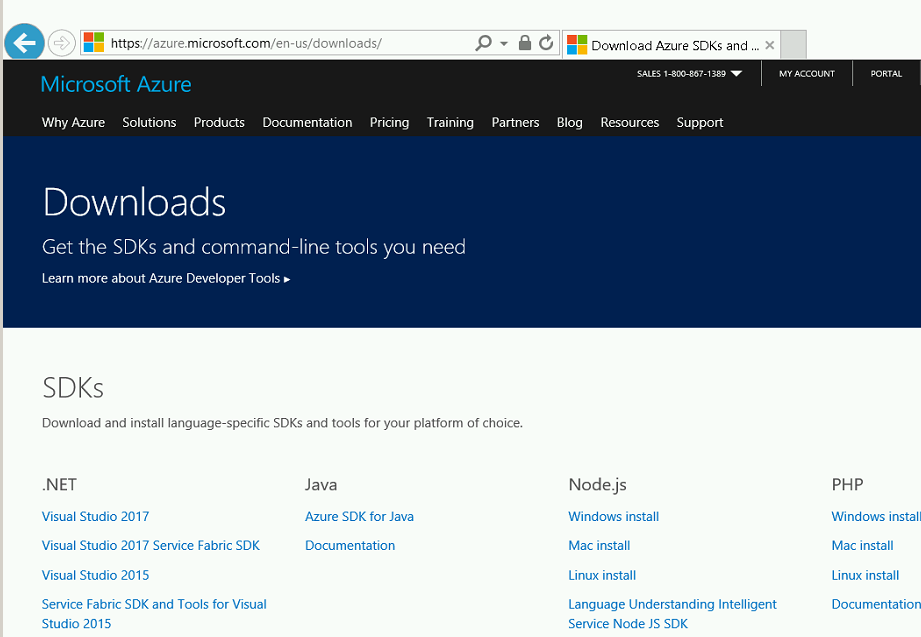Image resolution: width=921 pixels, height=637 pixels.
Task: Open the Pricing menu item
Action: click(x=389, y=122)
